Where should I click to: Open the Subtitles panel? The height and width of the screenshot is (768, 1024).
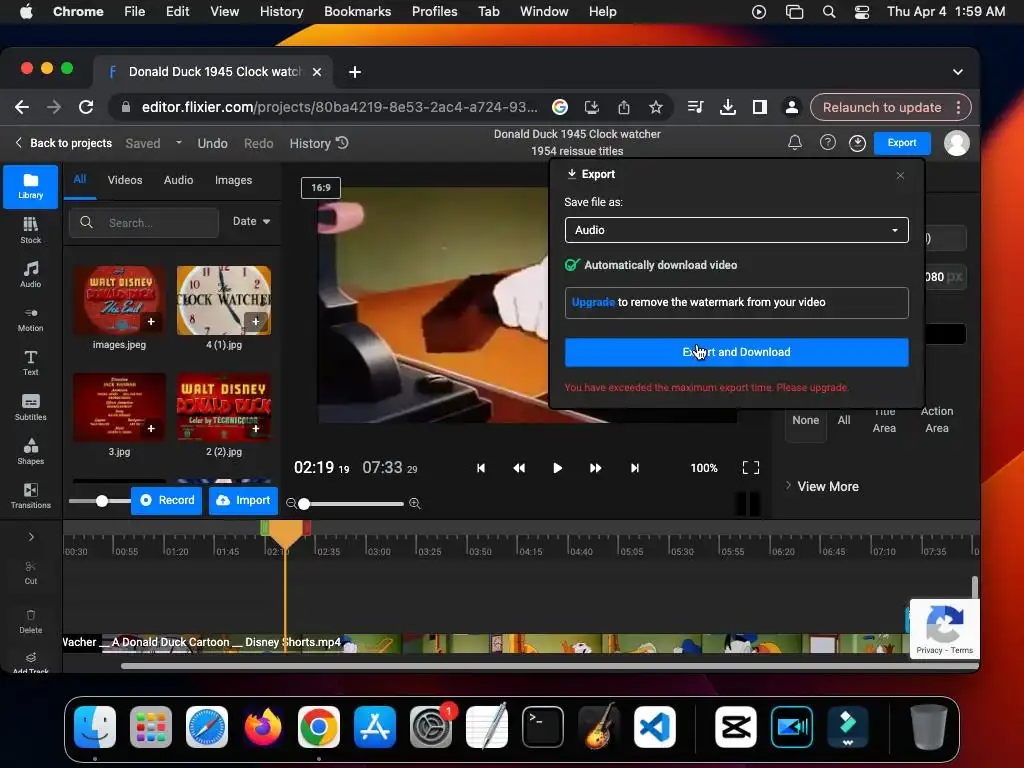(30, 407)
